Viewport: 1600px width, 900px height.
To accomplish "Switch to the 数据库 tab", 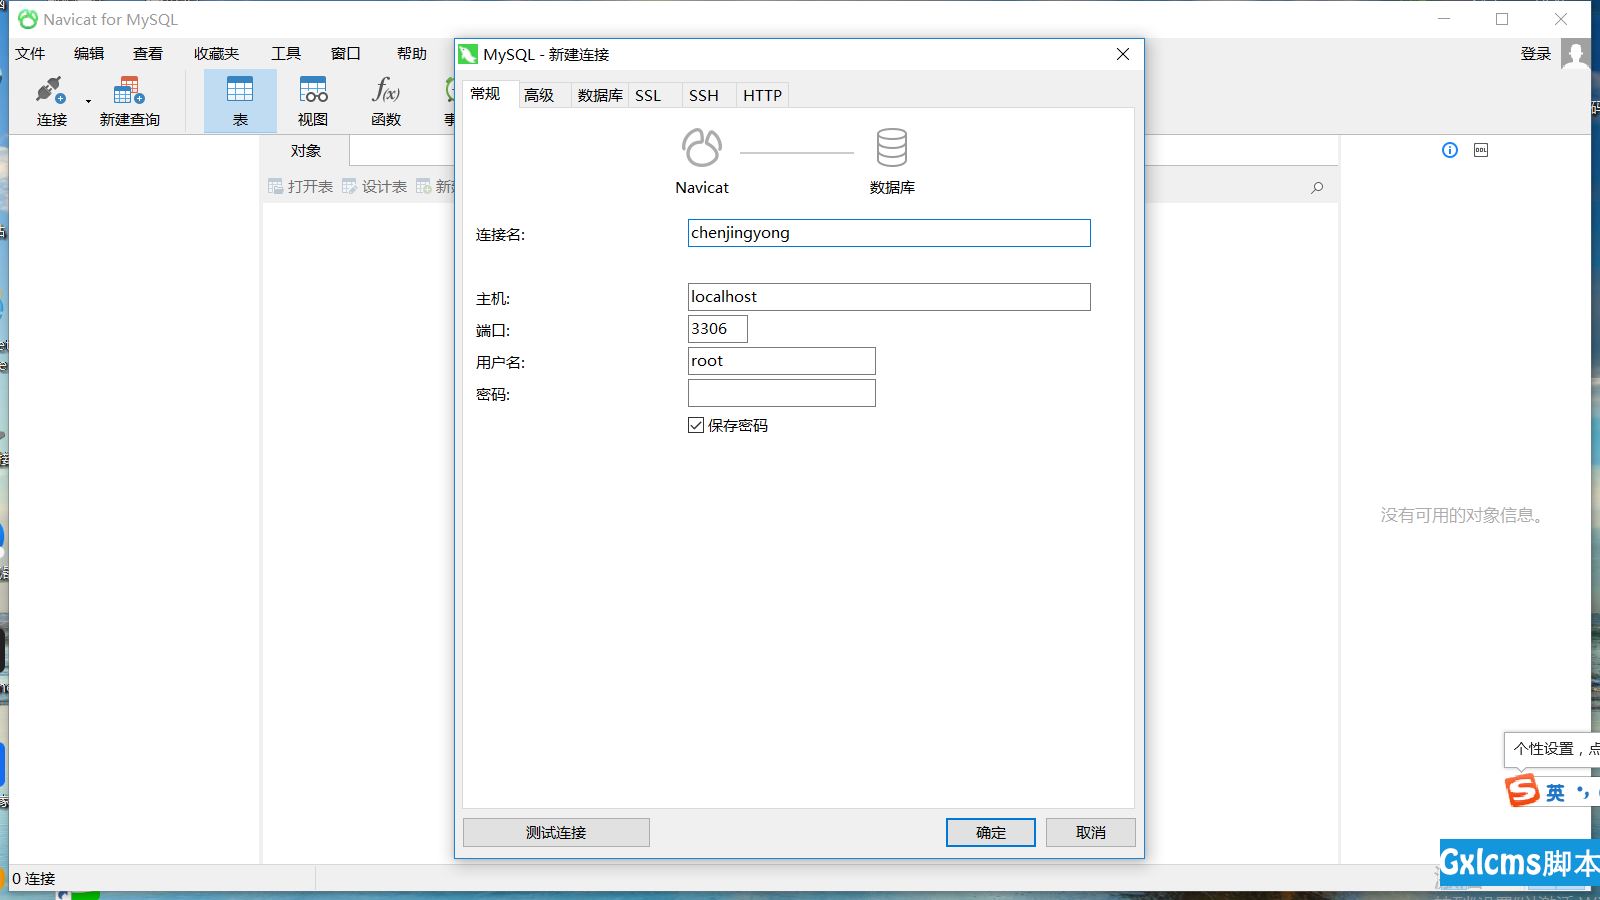I will 600,95.
